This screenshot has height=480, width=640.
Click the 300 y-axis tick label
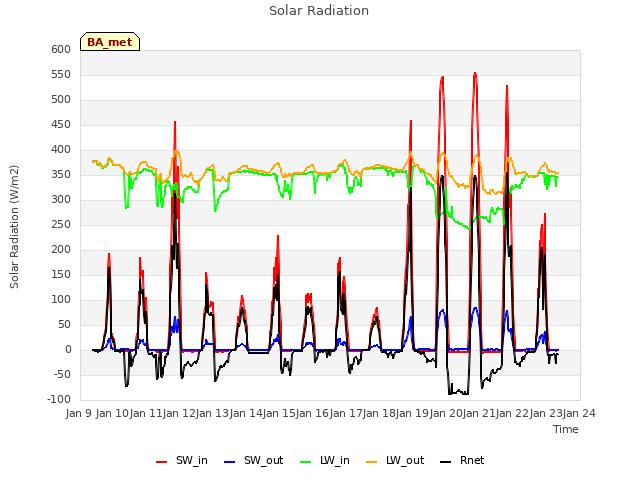point(61,200)
